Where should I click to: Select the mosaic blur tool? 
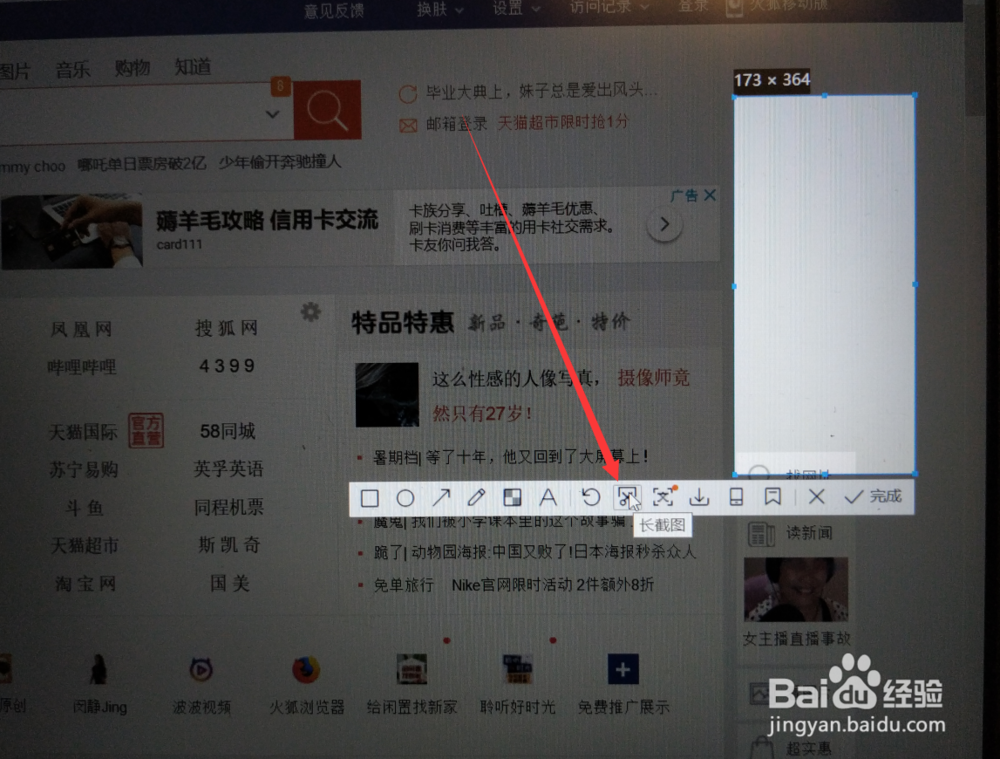tap(512, 497)
